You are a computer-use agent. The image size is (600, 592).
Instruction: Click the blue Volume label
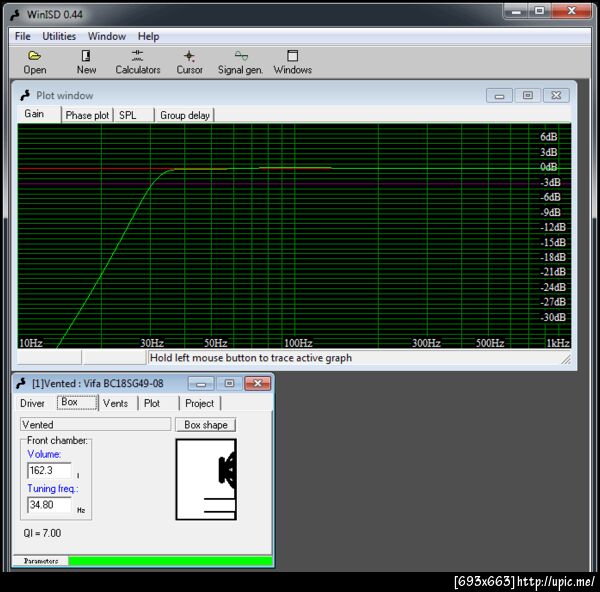(x=44, y=454)
